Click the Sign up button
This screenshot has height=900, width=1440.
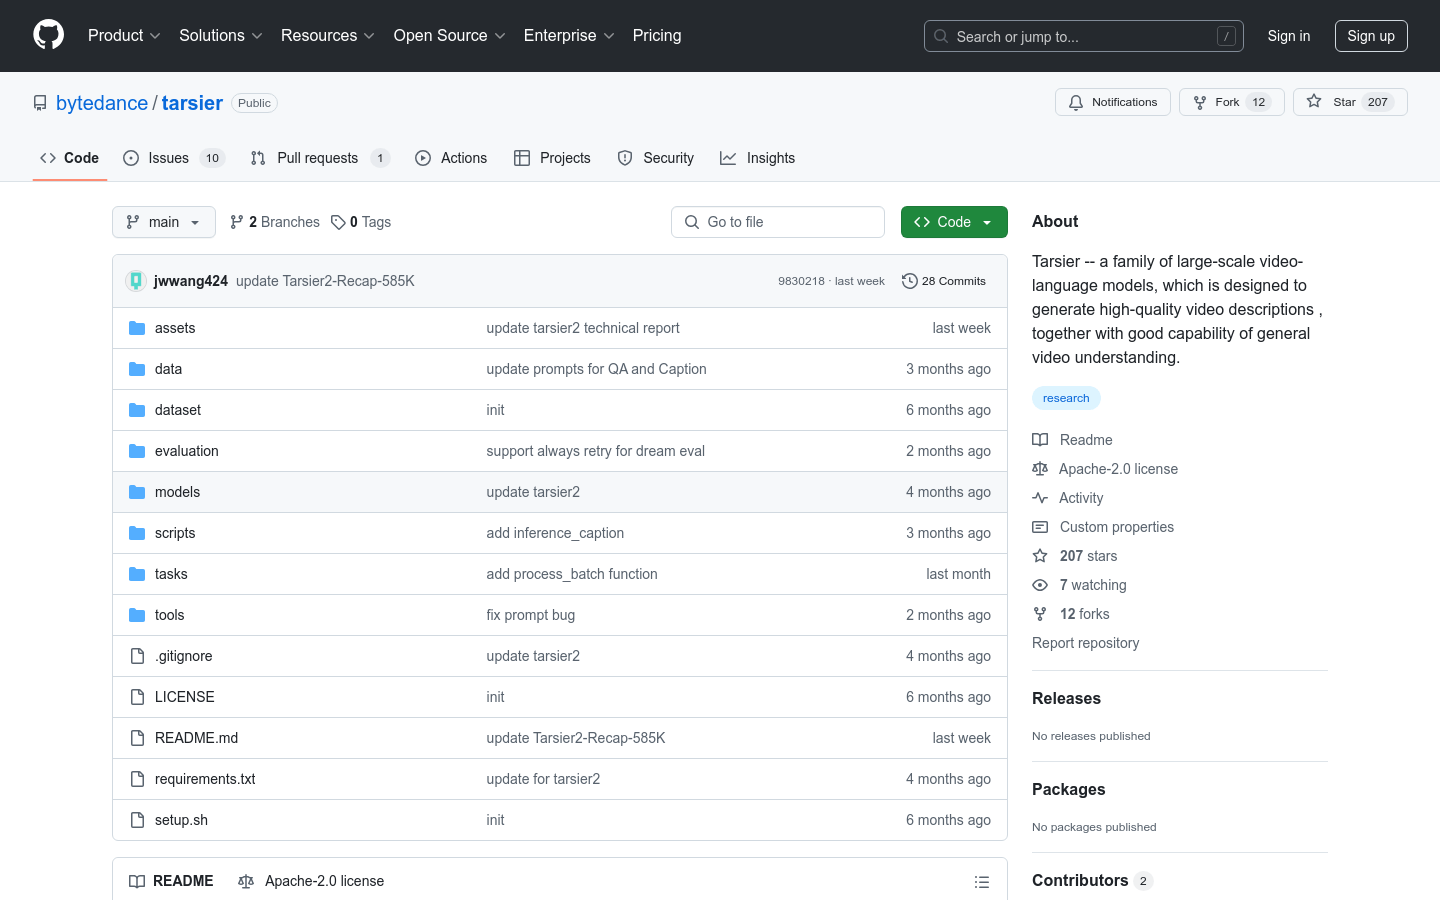point(1371,36)
